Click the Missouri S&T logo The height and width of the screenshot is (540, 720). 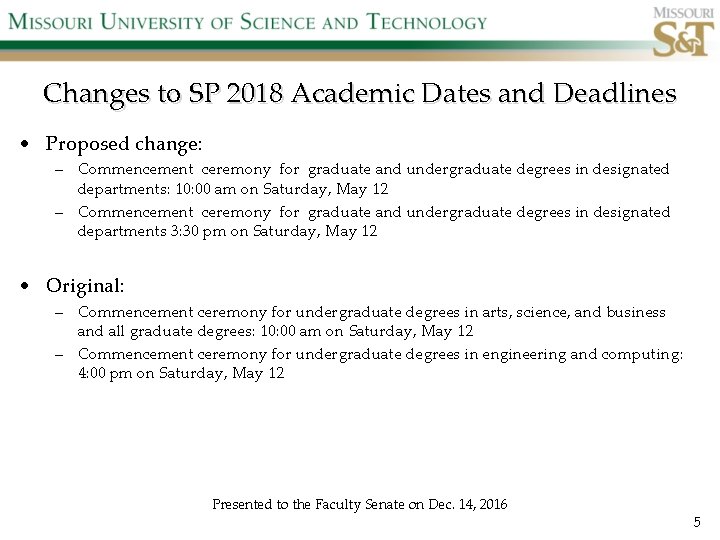coord(682,32)
